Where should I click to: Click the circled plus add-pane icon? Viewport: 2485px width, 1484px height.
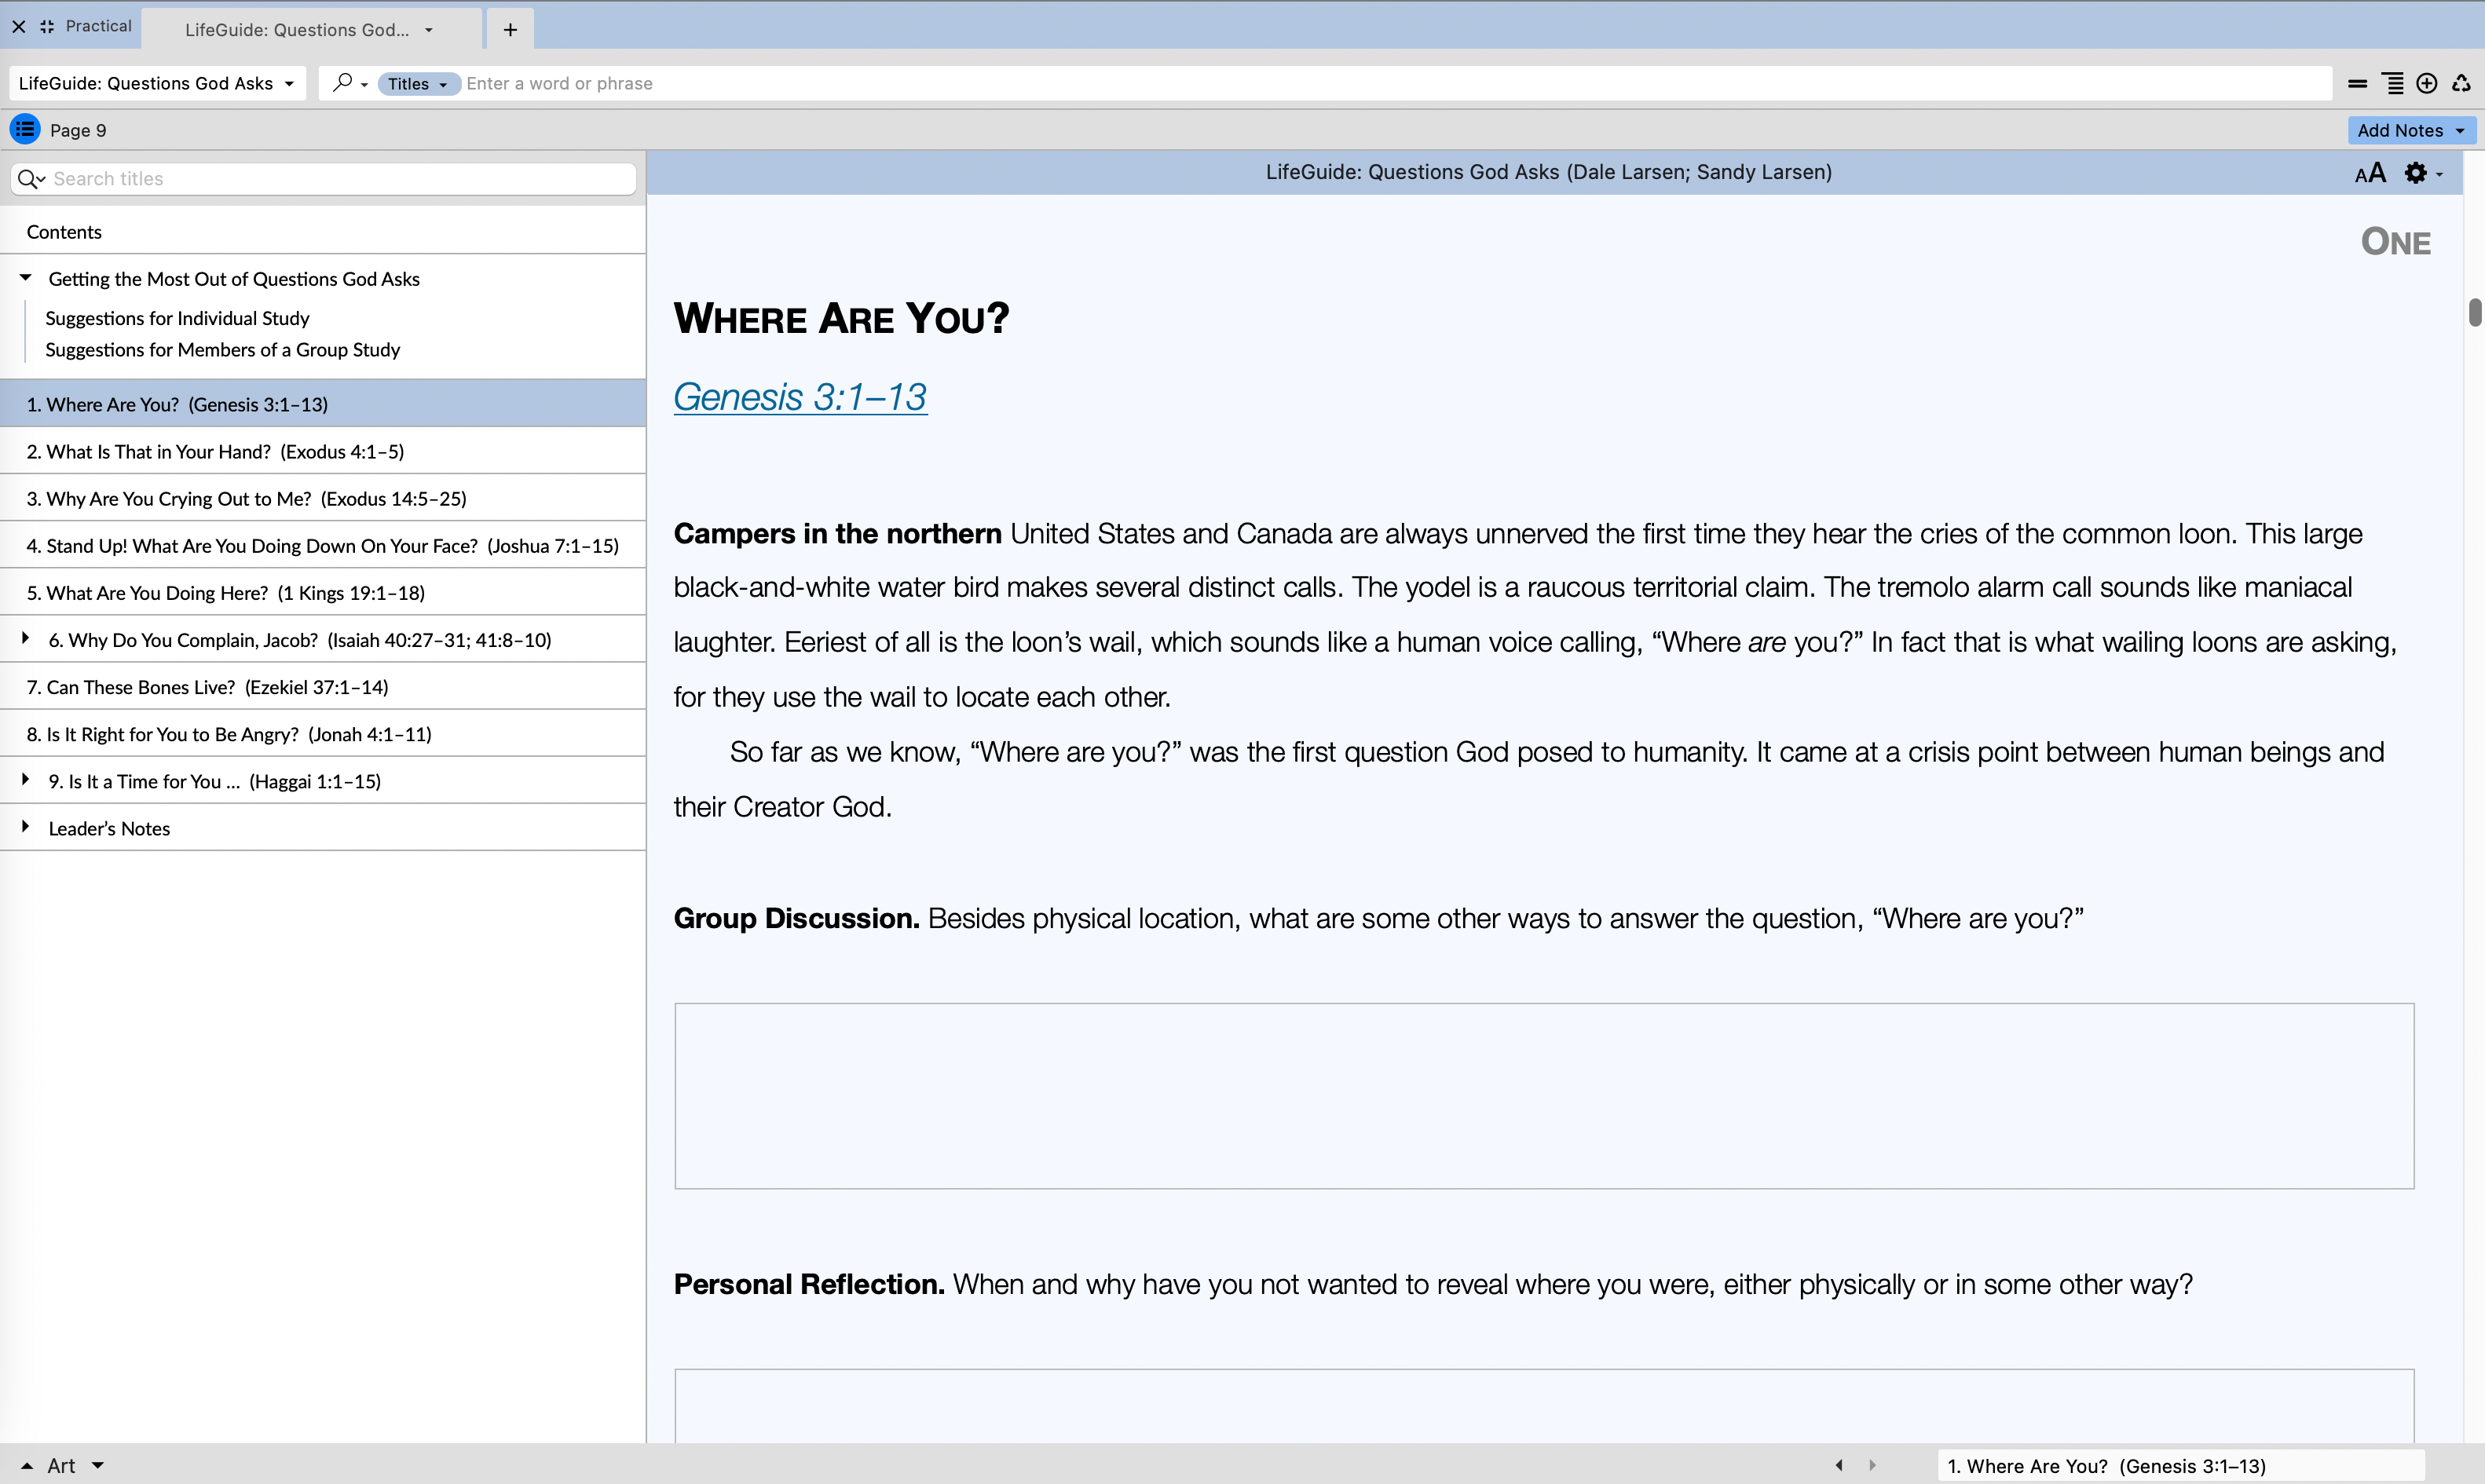[x=2427, y=83]
